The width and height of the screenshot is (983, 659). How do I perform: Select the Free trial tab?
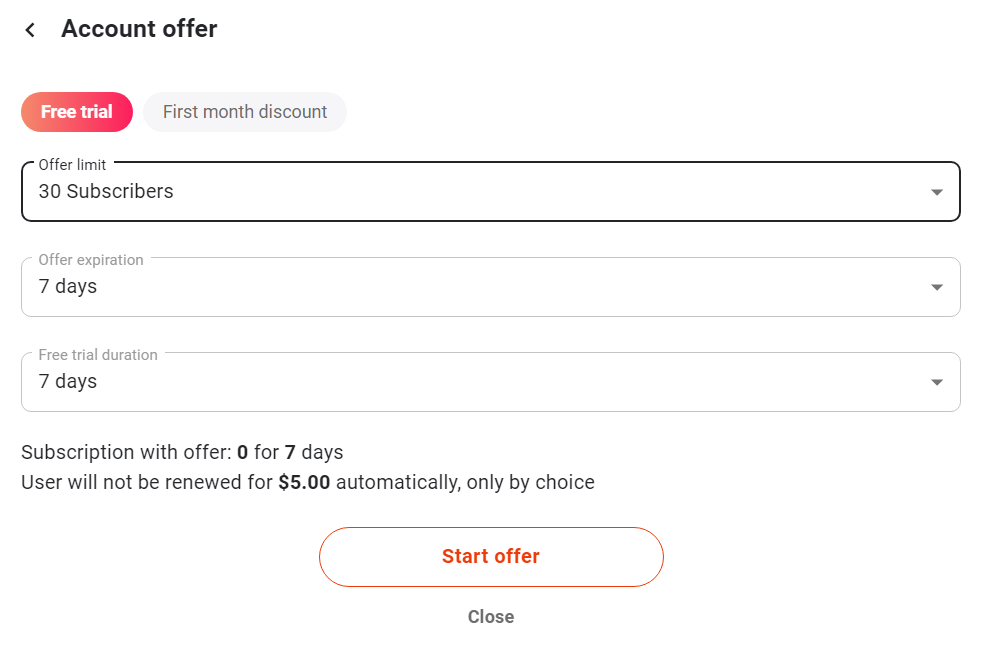point(77,112)
